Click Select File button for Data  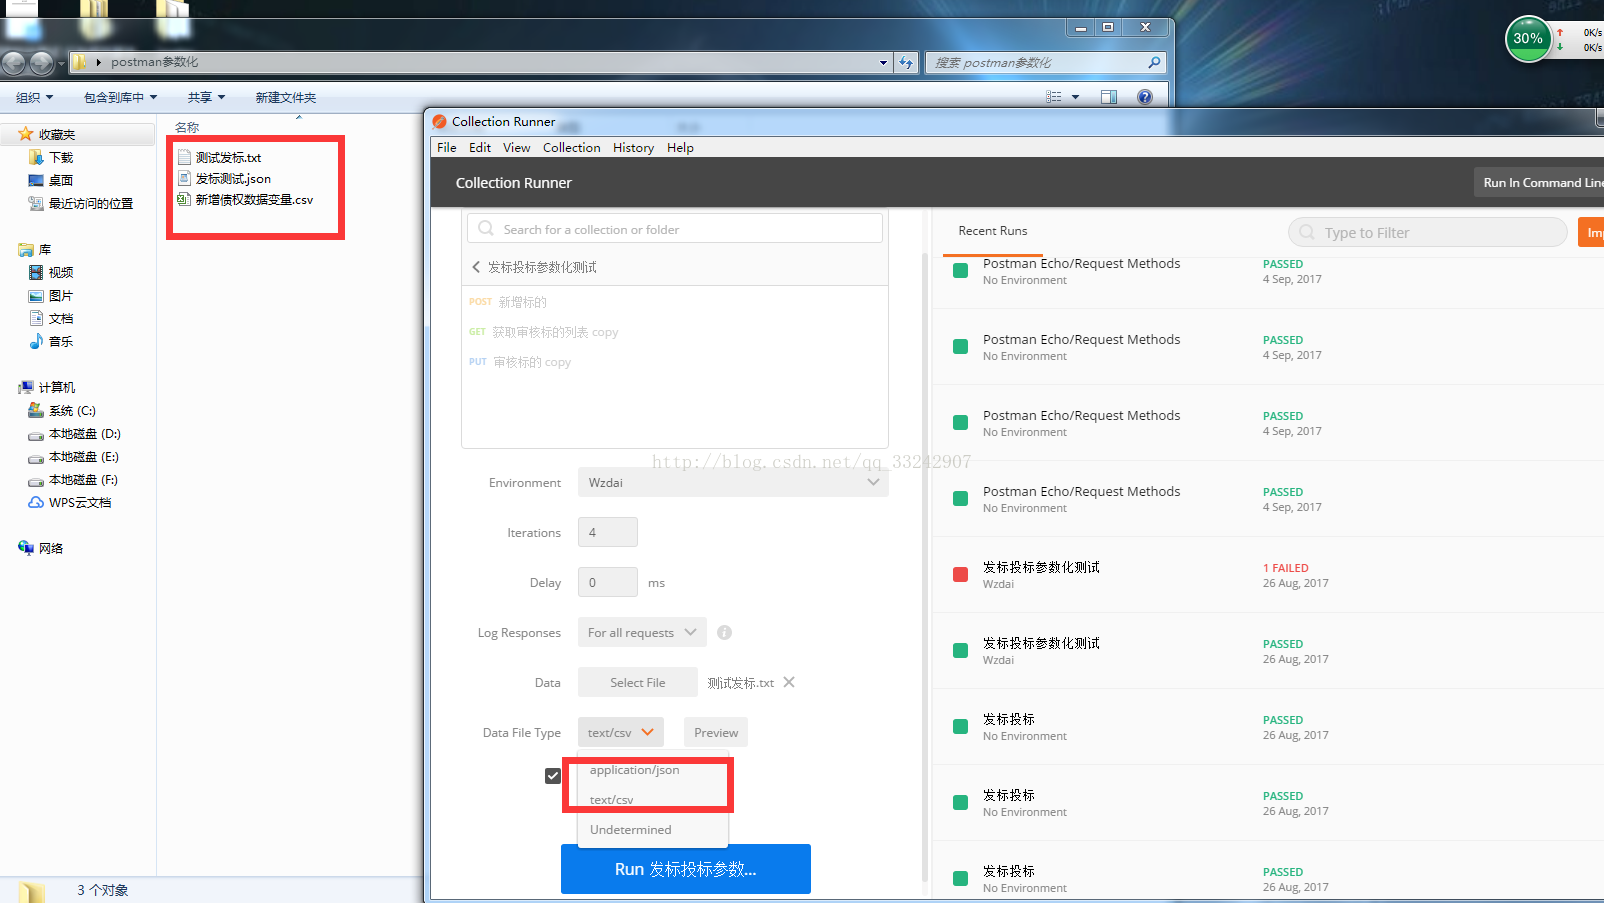pyautogui.click(x=638, y=682)
